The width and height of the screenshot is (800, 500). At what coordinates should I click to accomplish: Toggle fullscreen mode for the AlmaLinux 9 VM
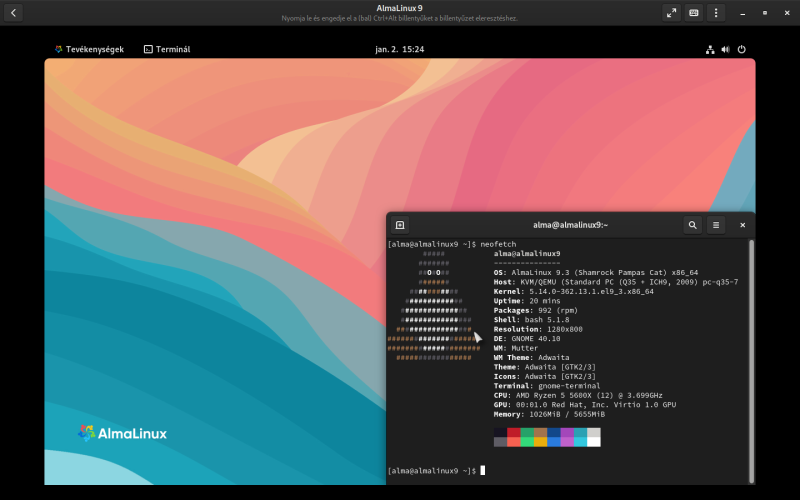(671, 13)
